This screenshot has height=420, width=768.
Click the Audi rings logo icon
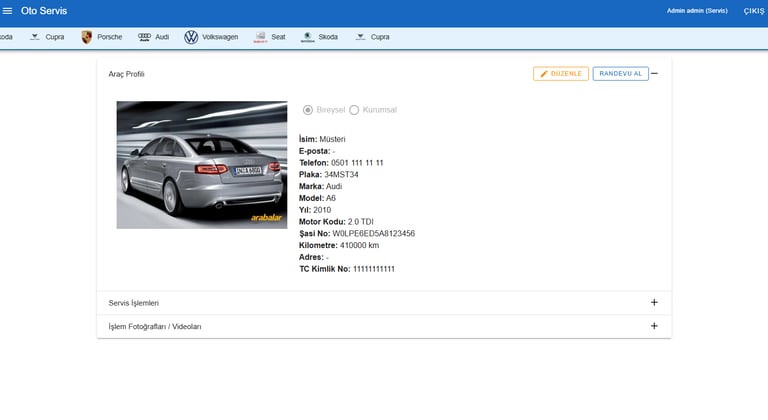[x=144, y=37]
